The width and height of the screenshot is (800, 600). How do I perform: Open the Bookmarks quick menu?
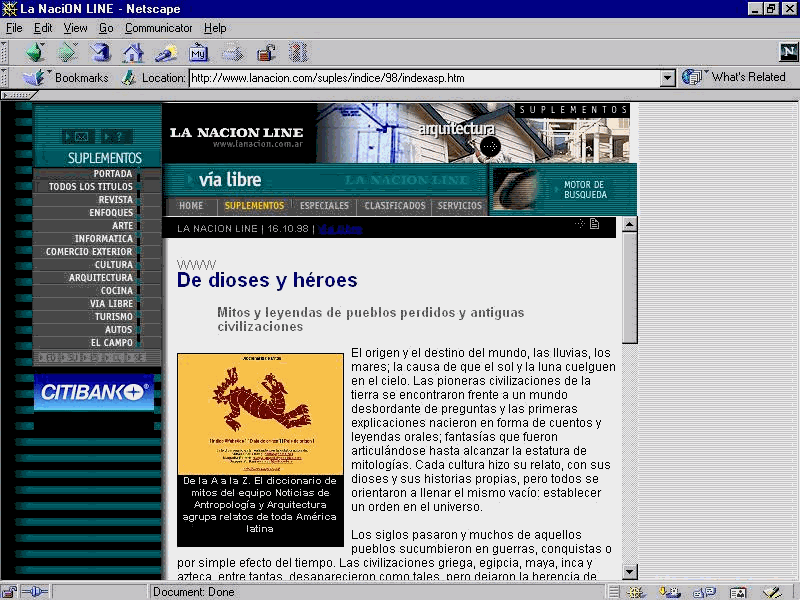click(x=66, y=78)
